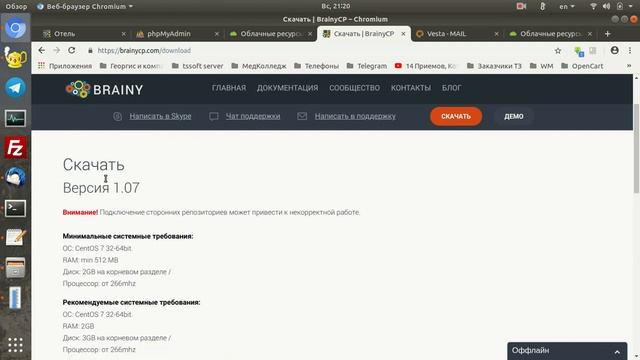Open the Bluetooth indicator in top bar
This screenshot has width=640, height=360.
[x=542, y=6]
